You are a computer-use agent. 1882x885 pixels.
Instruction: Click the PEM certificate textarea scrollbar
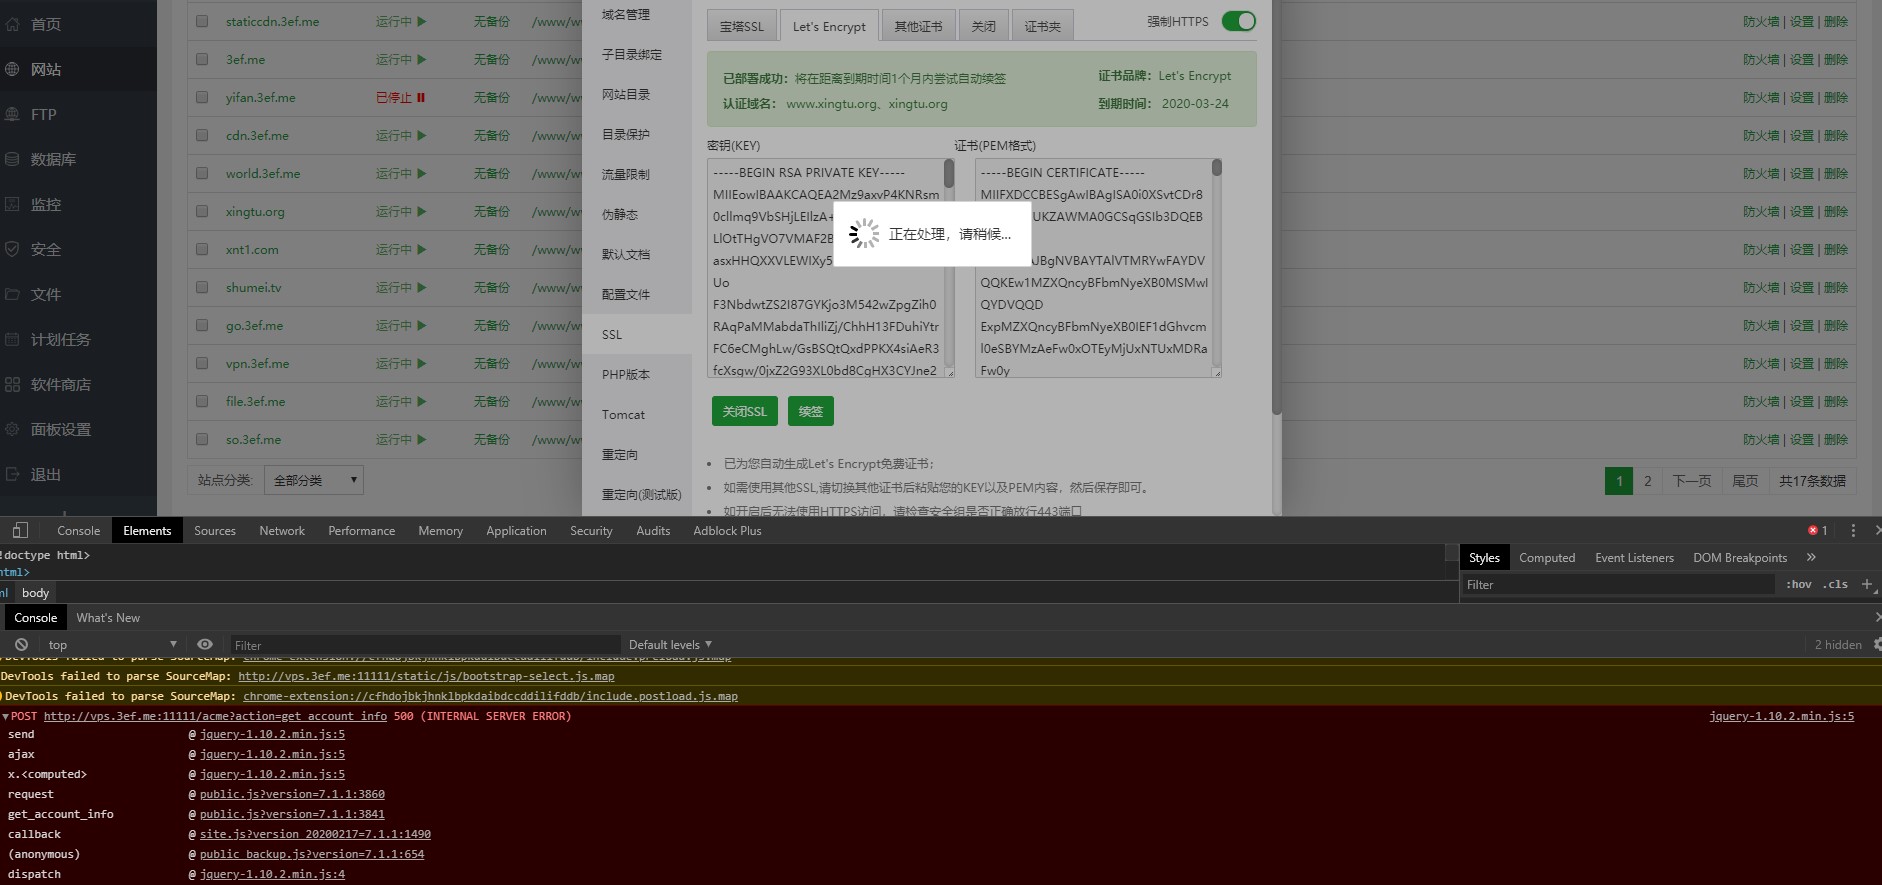[x=1217, y=167]
